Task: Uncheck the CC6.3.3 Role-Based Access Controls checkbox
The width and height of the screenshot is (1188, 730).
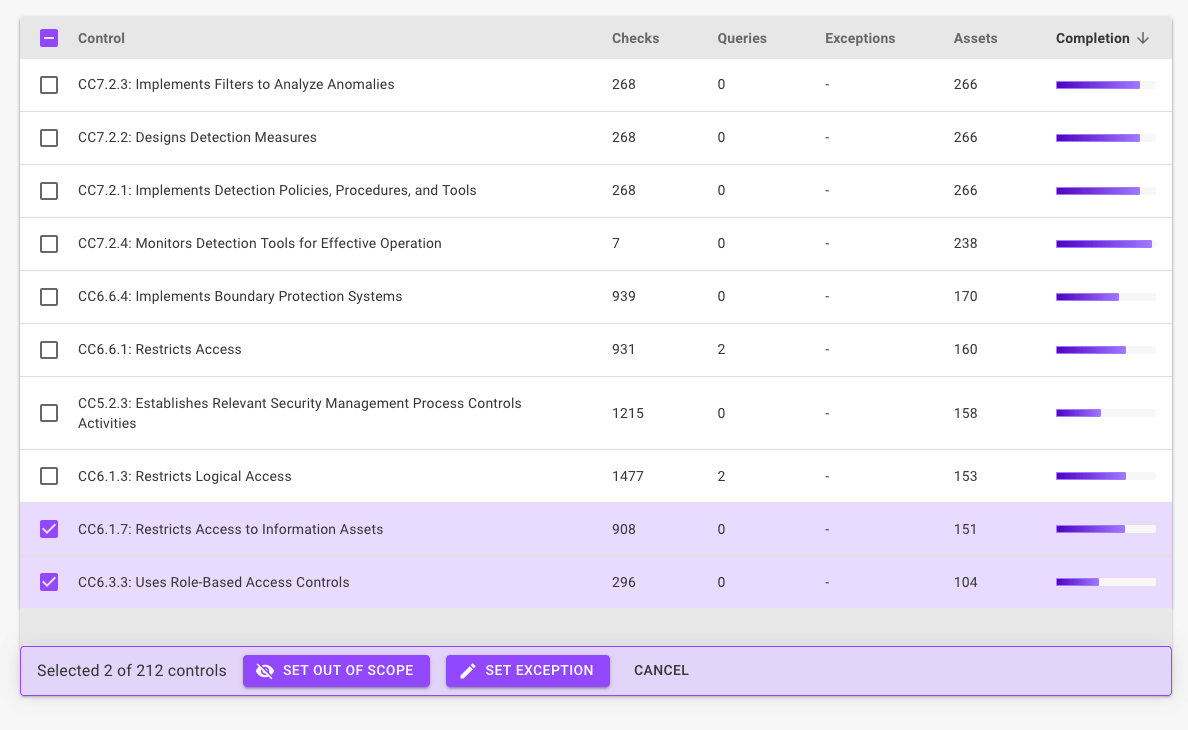Action: (49, 582)
